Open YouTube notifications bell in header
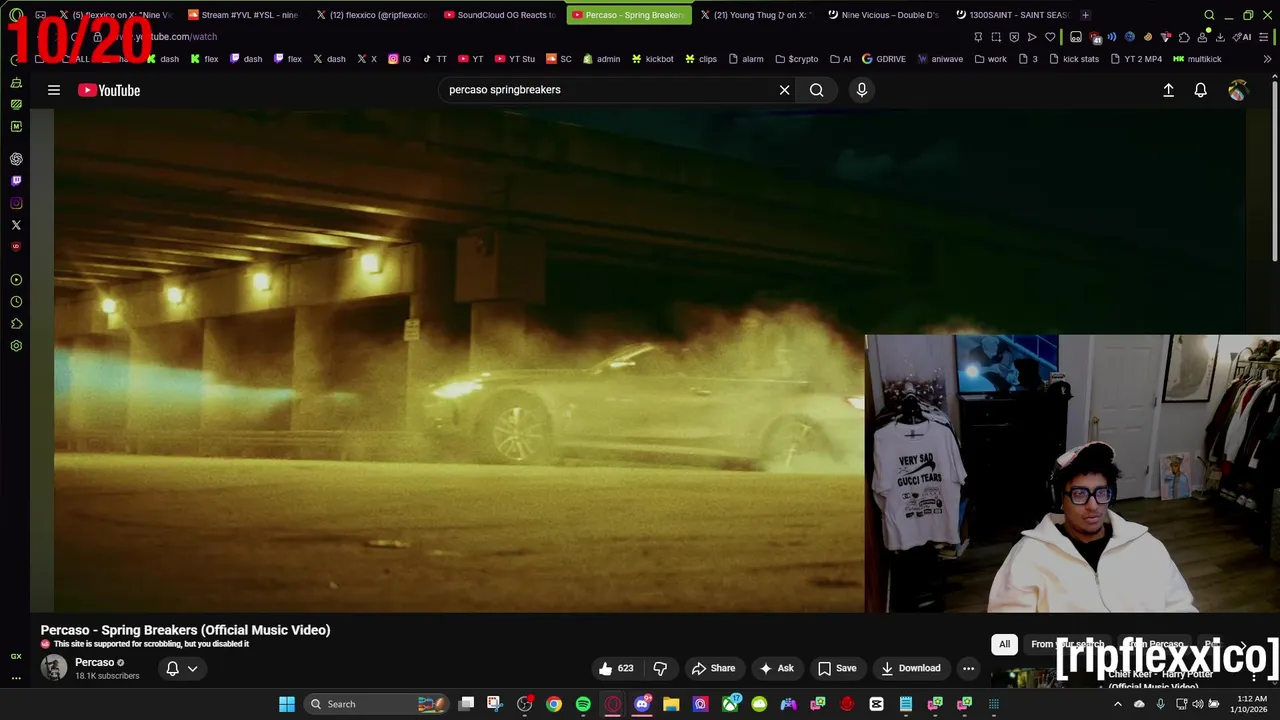This screenshot has width=1280, height=720. tap(1201, 90)
